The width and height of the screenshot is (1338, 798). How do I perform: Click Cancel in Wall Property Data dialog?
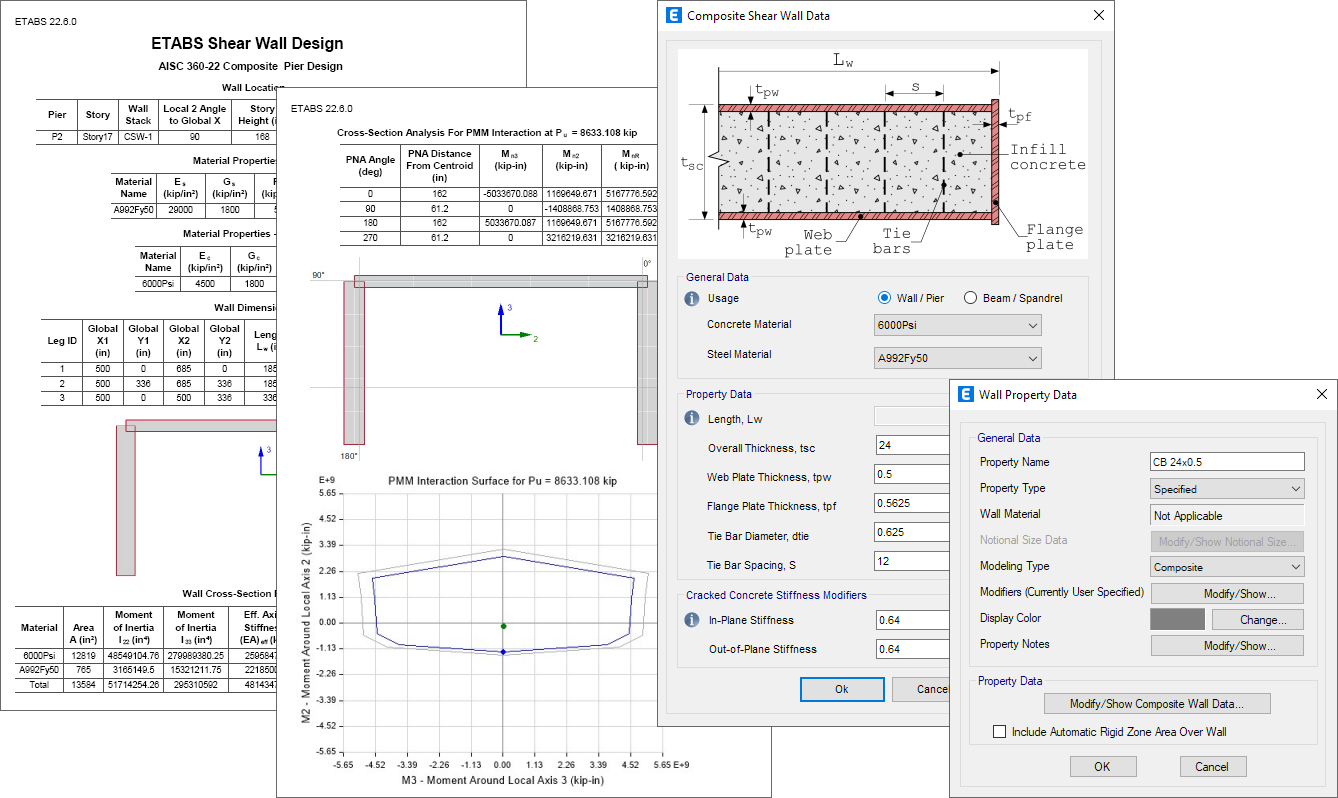coord(1212,767)
